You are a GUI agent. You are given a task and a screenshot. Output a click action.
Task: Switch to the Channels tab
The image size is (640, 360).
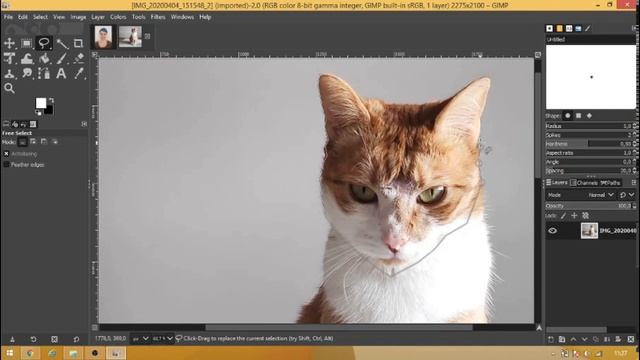point(584,183)
